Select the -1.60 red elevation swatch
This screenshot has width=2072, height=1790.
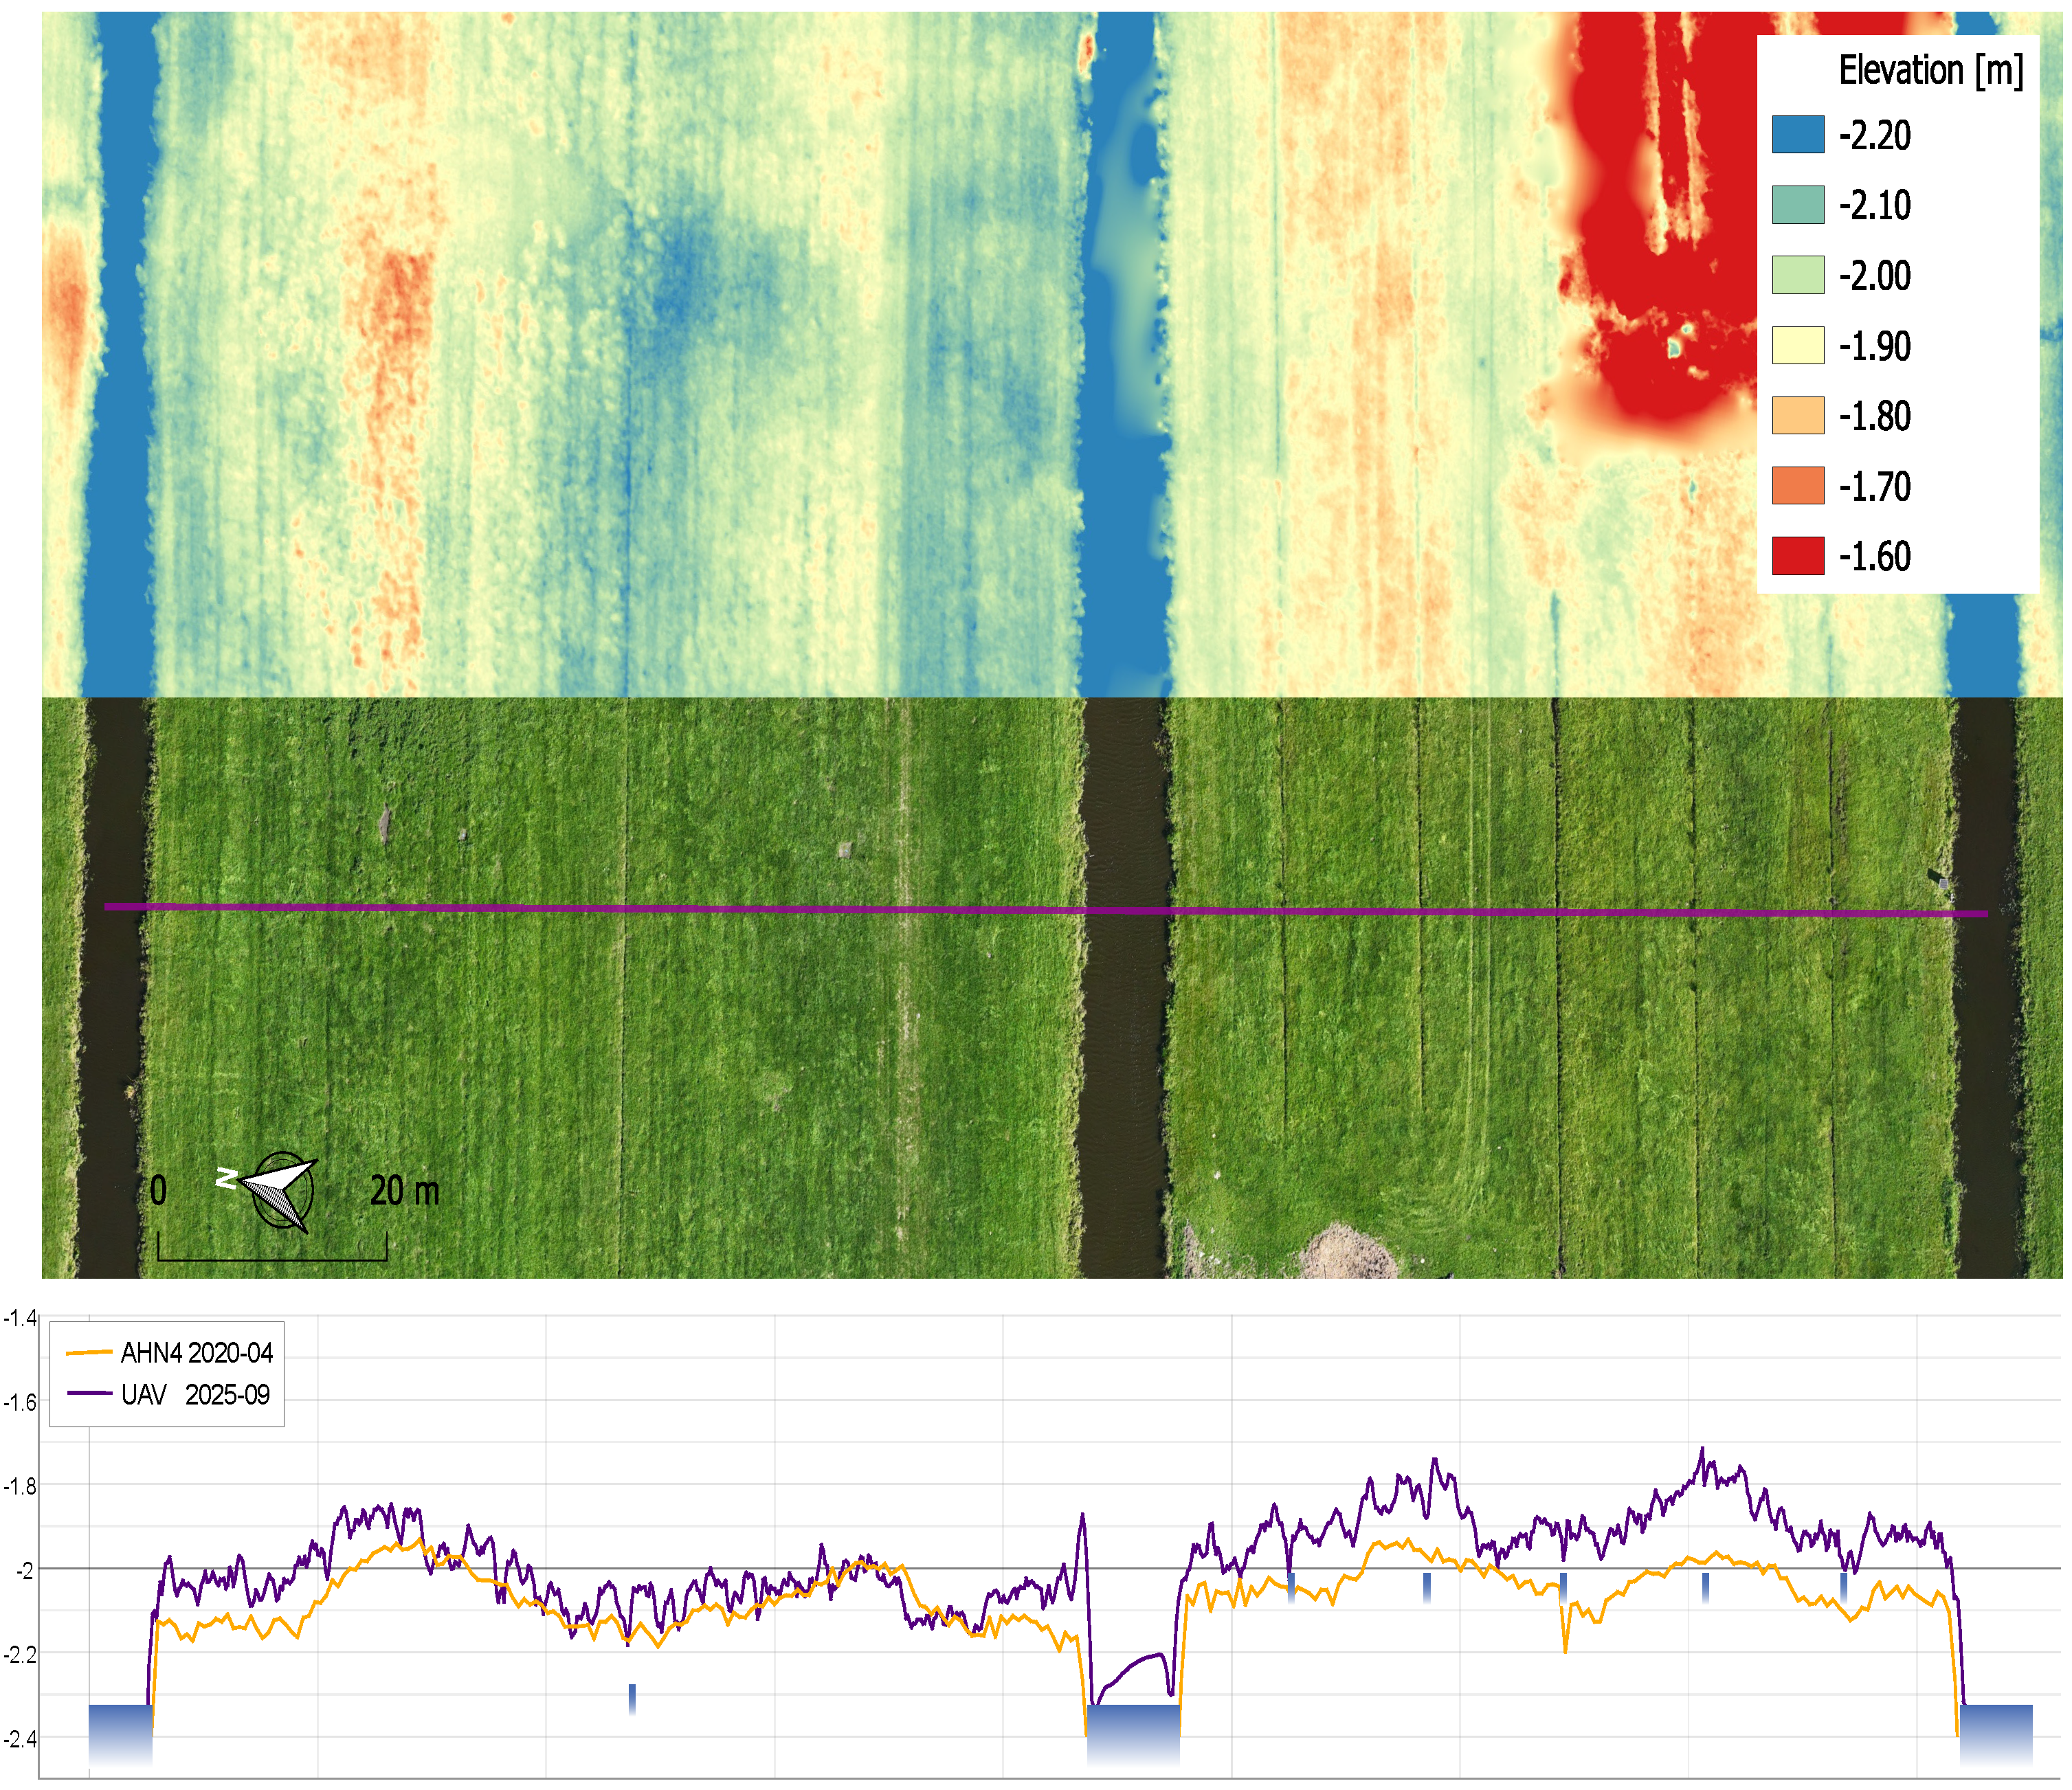1798,556
